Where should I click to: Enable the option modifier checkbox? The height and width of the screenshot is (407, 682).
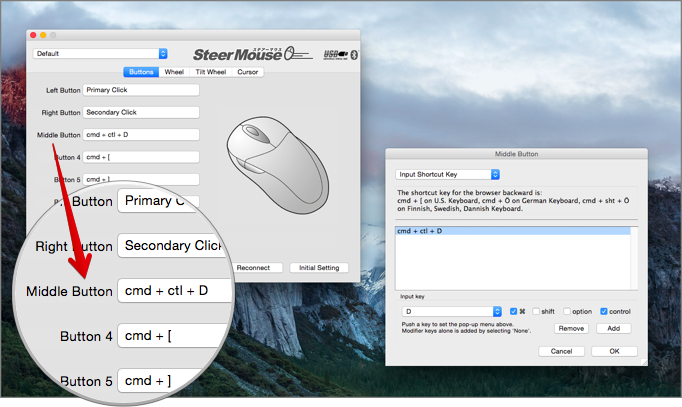tap(567, 311)
